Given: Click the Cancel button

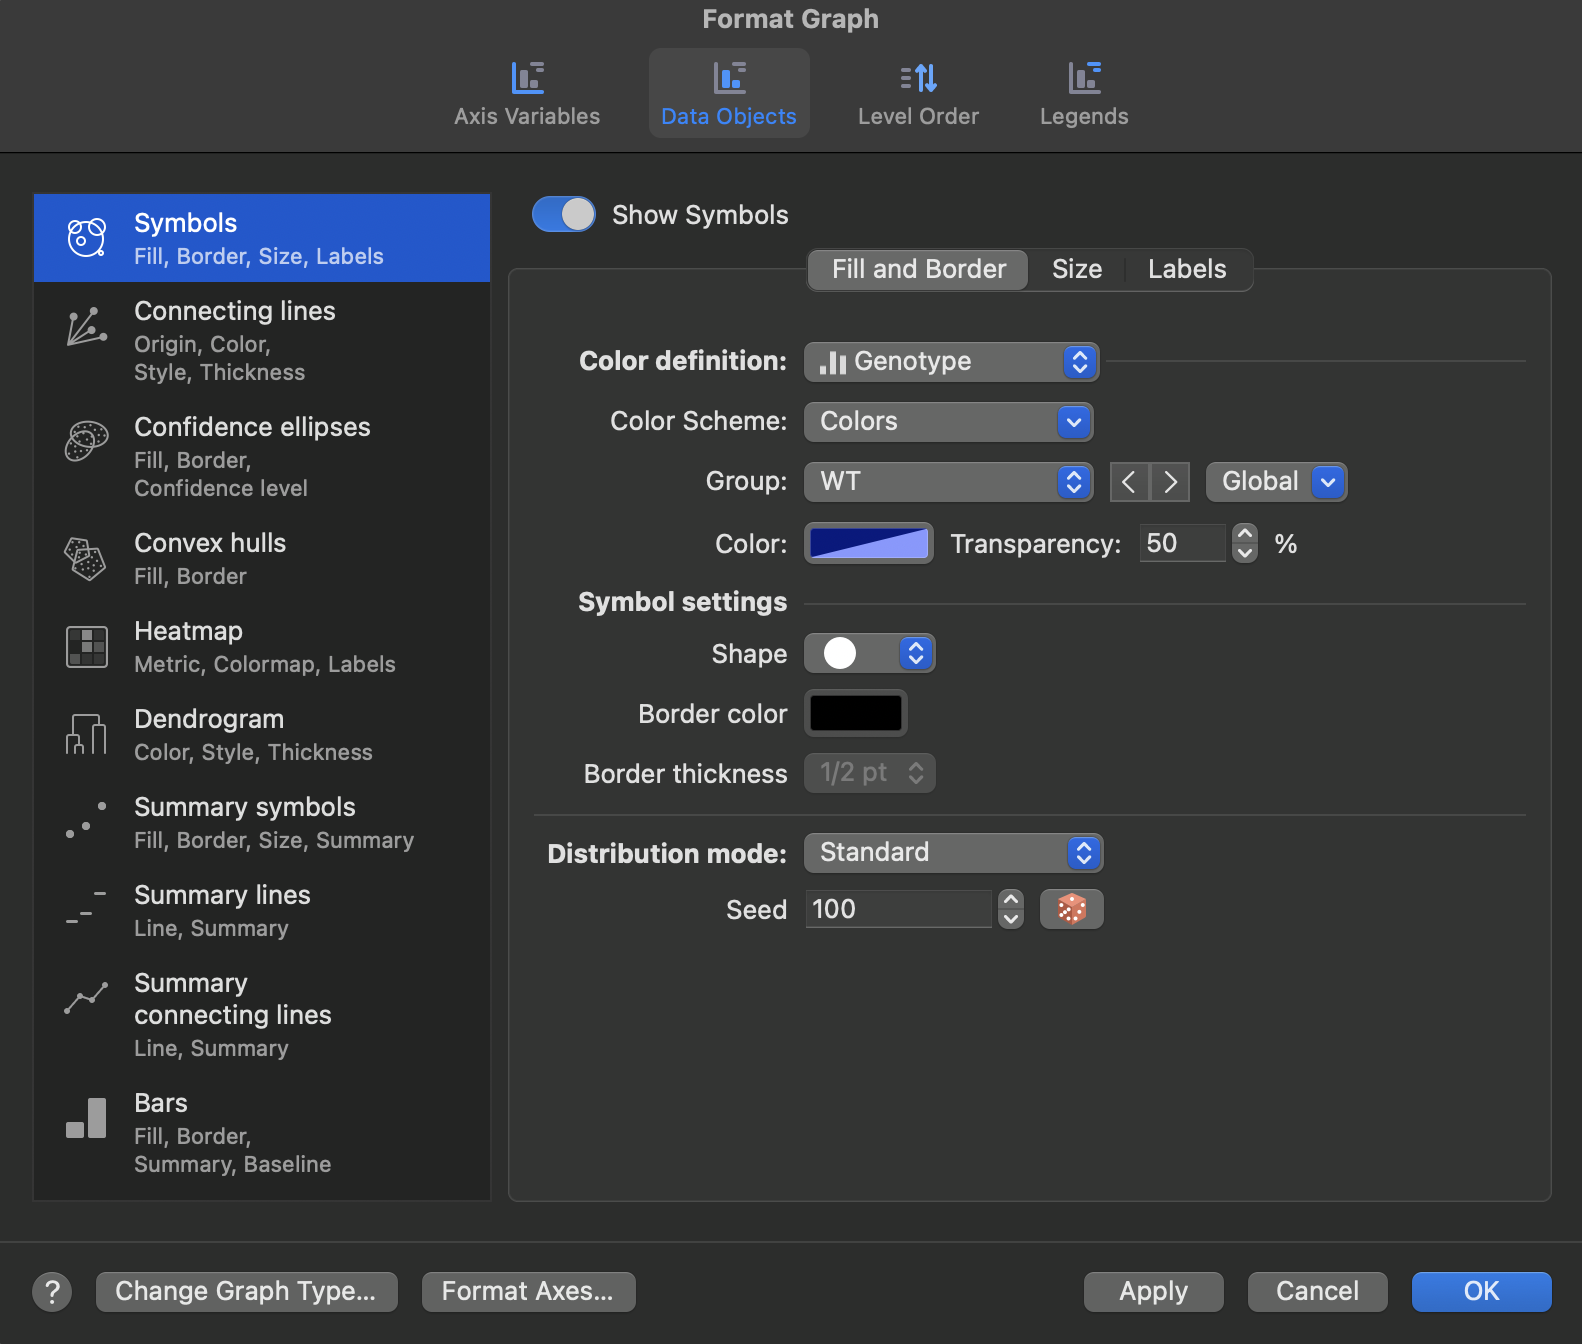Looking at the screenshot, I should click(x=1317, y=1291).
